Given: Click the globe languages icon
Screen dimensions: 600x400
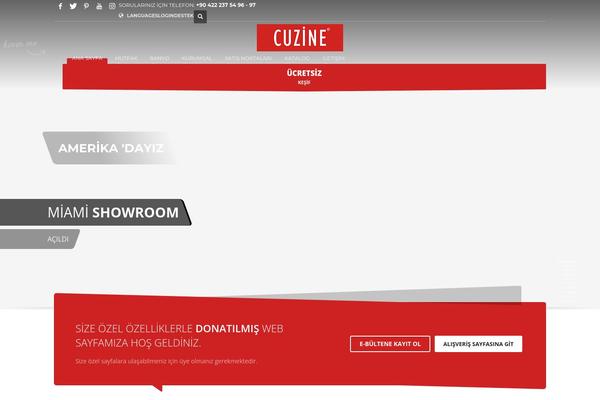Looking at the screenshot, I should pyautogui.click(x=121, y=15).
